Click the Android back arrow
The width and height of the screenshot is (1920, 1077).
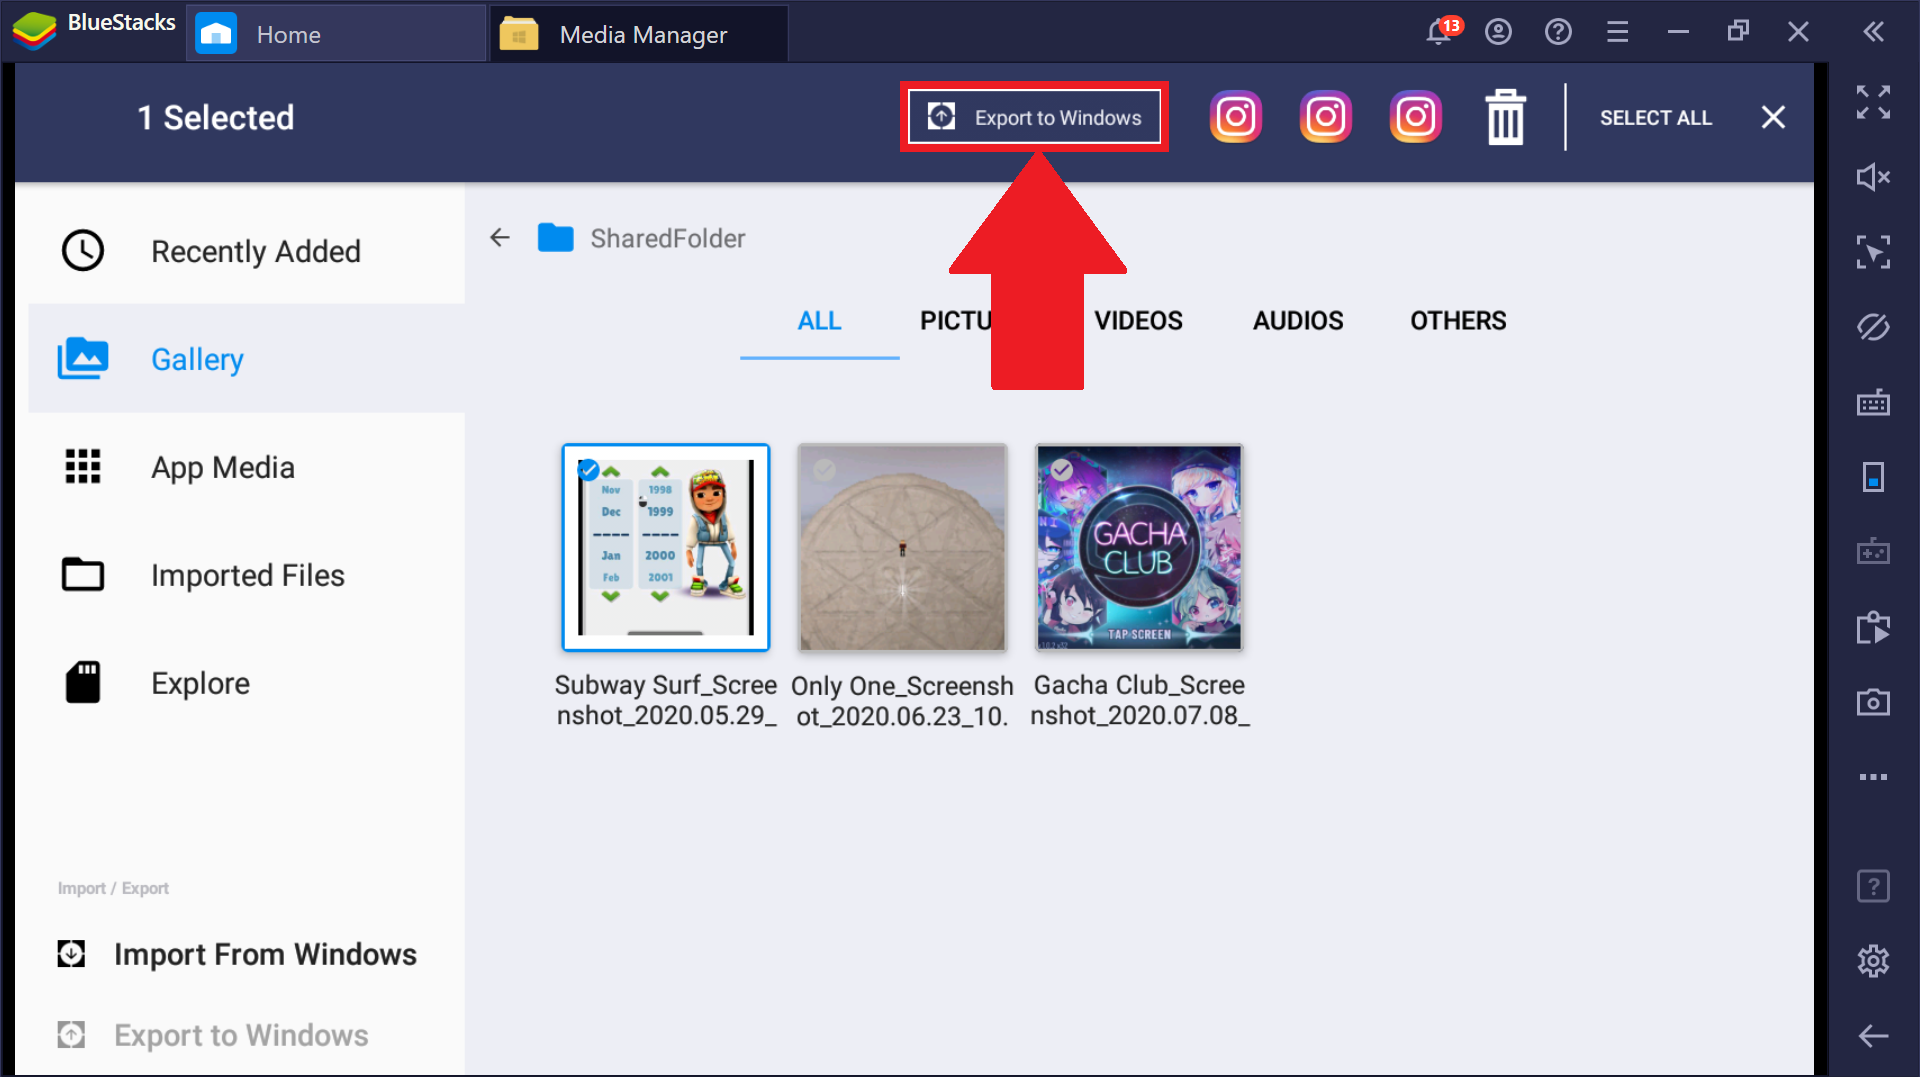1873,1036
